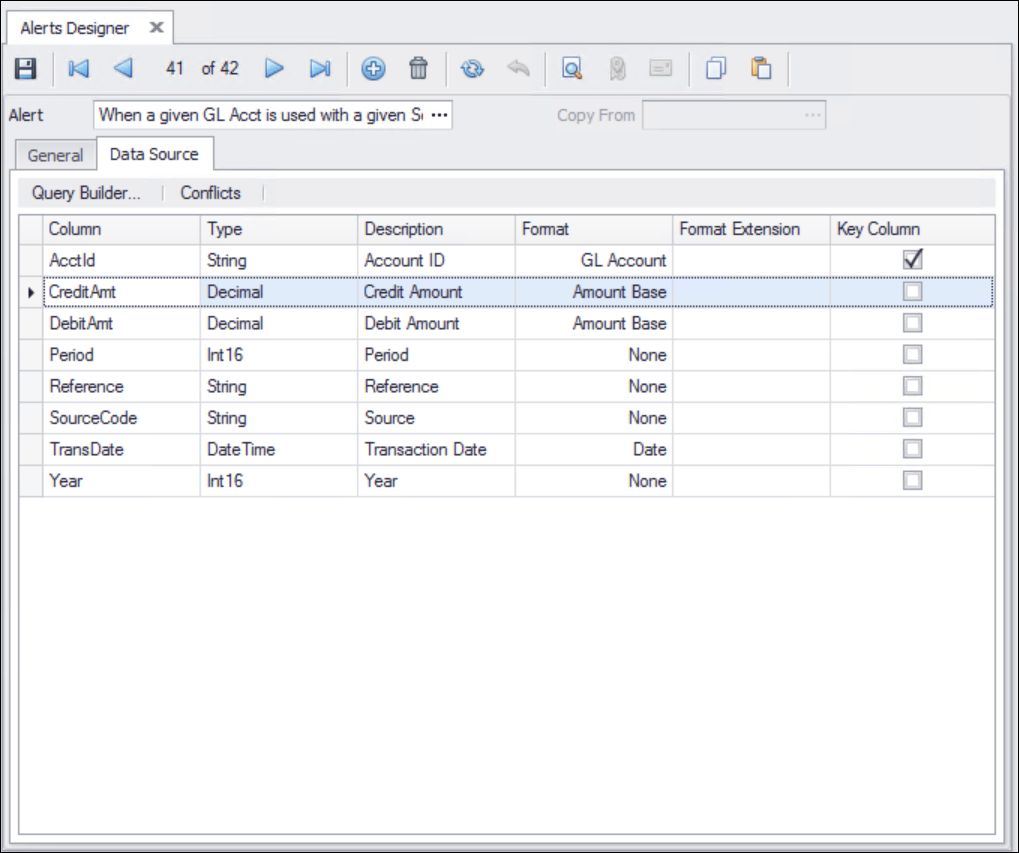Viewport: 1019px width, 853px height.
Task: Jump to the last alert record
Action: tap(319, 69)
